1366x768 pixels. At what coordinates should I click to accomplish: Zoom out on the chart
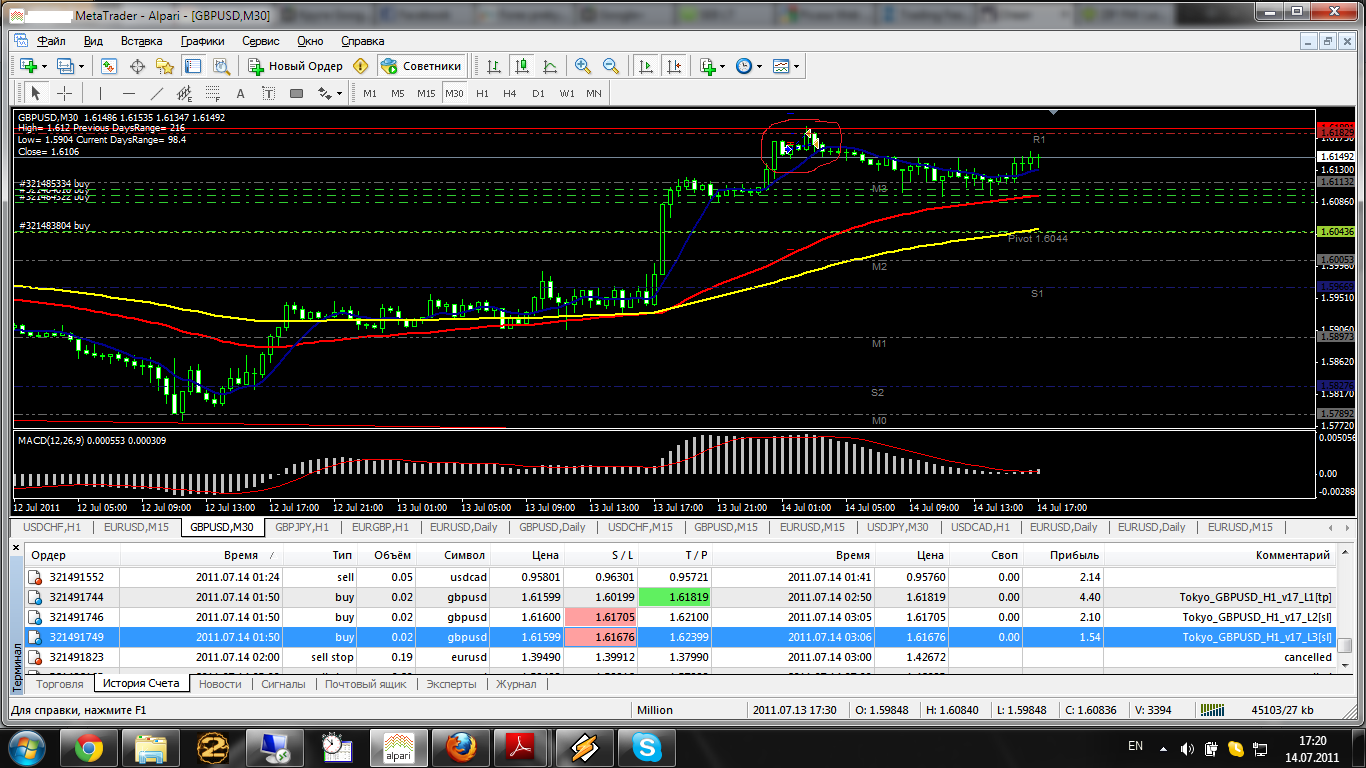click(610, 66)
